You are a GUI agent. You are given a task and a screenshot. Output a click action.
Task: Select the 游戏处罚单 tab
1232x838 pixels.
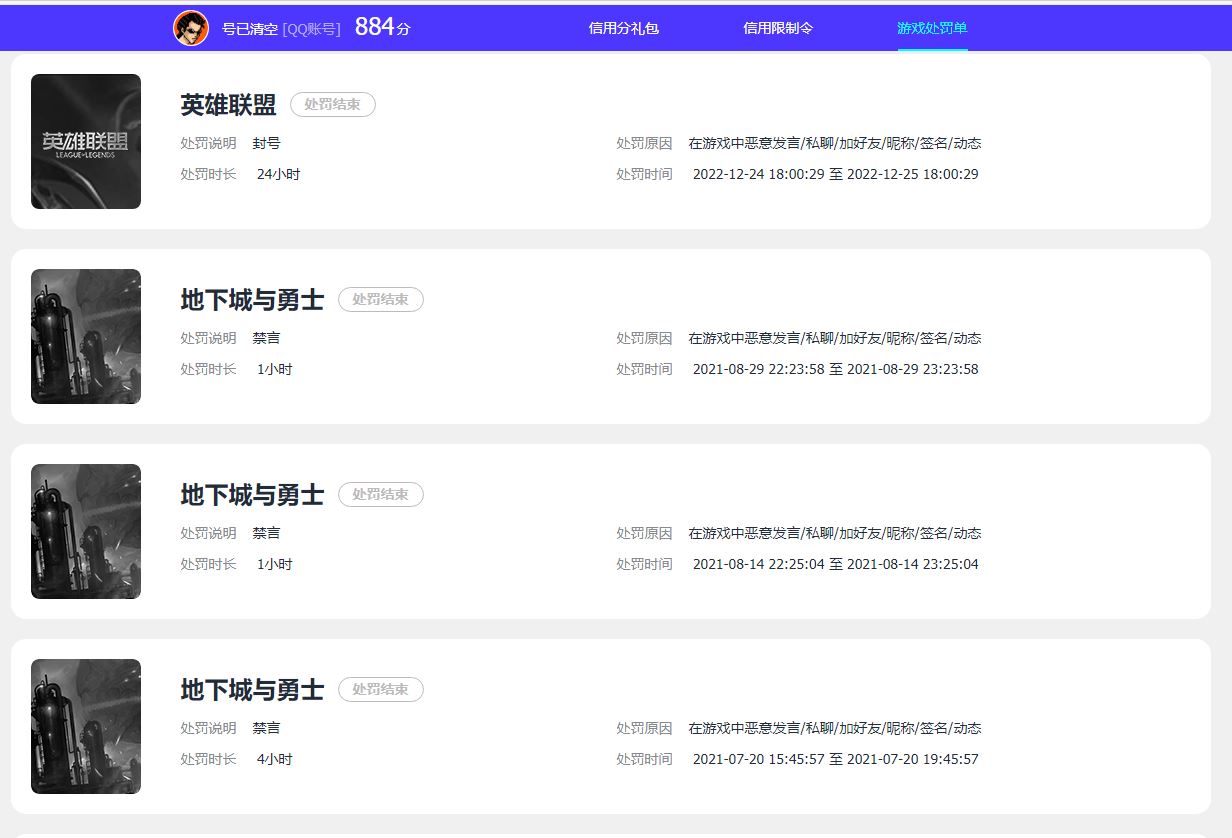(932, 28)
